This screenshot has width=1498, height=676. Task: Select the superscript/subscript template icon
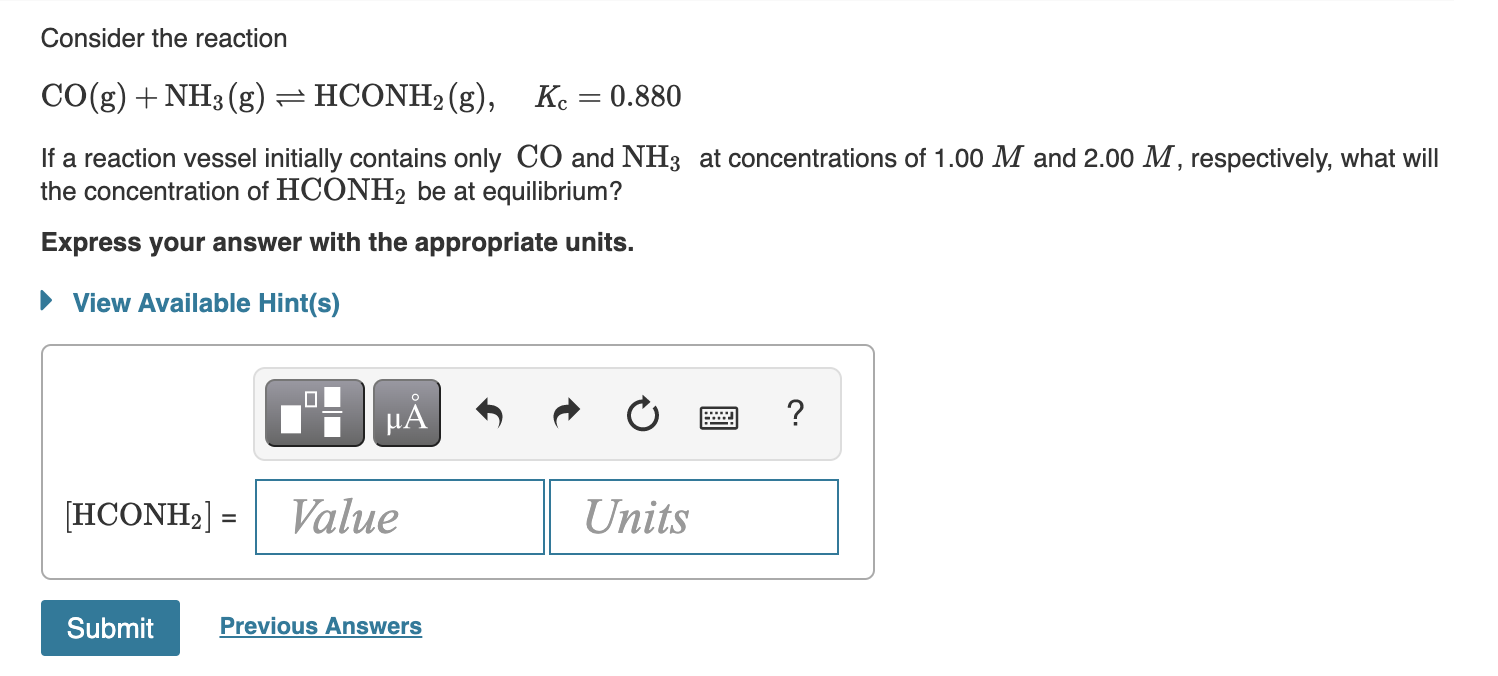(x=314, y=412)
